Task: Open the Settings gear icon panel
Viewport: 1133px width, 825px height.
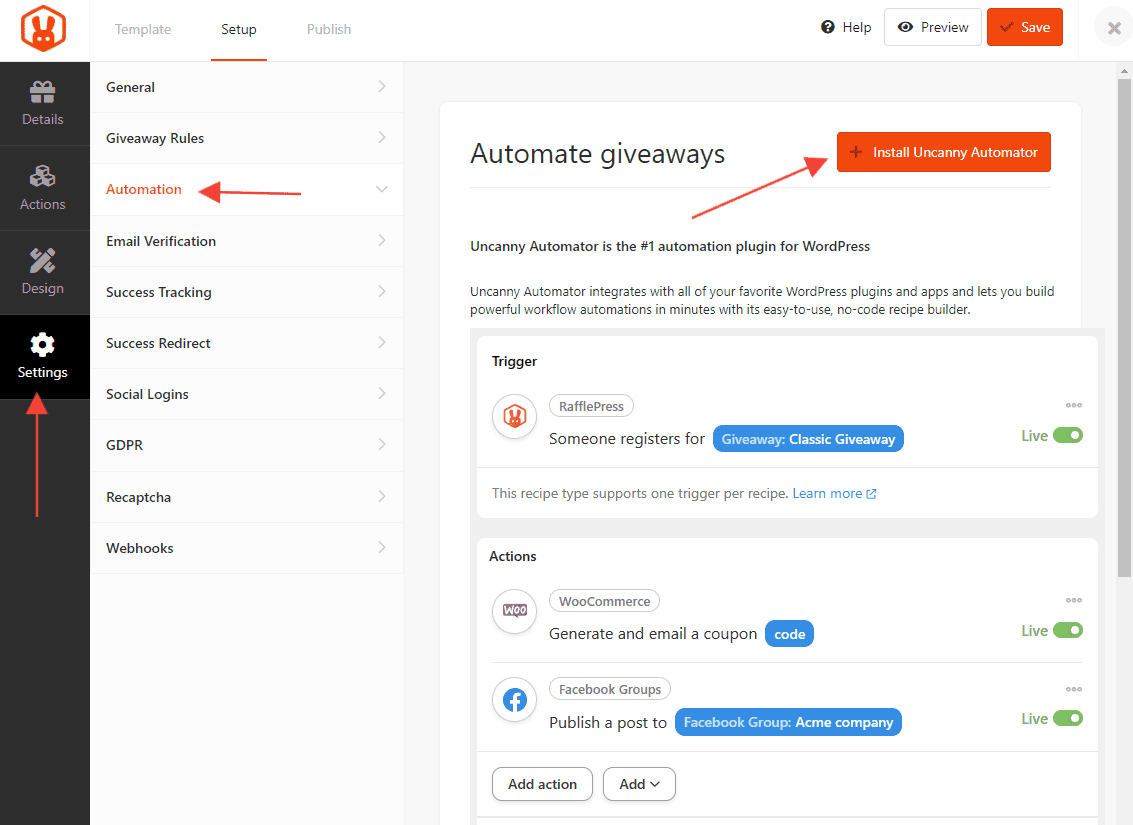Action: (43, 356)
